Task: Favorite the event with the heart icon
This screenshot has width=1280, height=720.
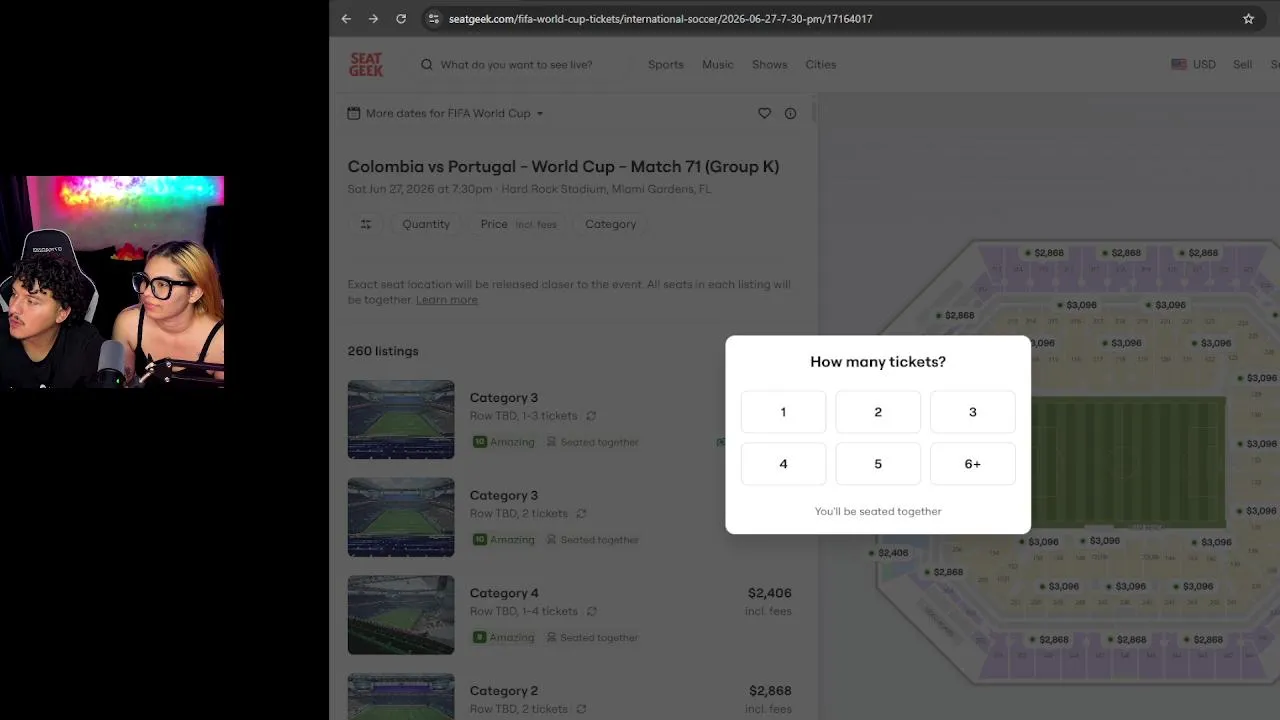Action: (764, 113)
